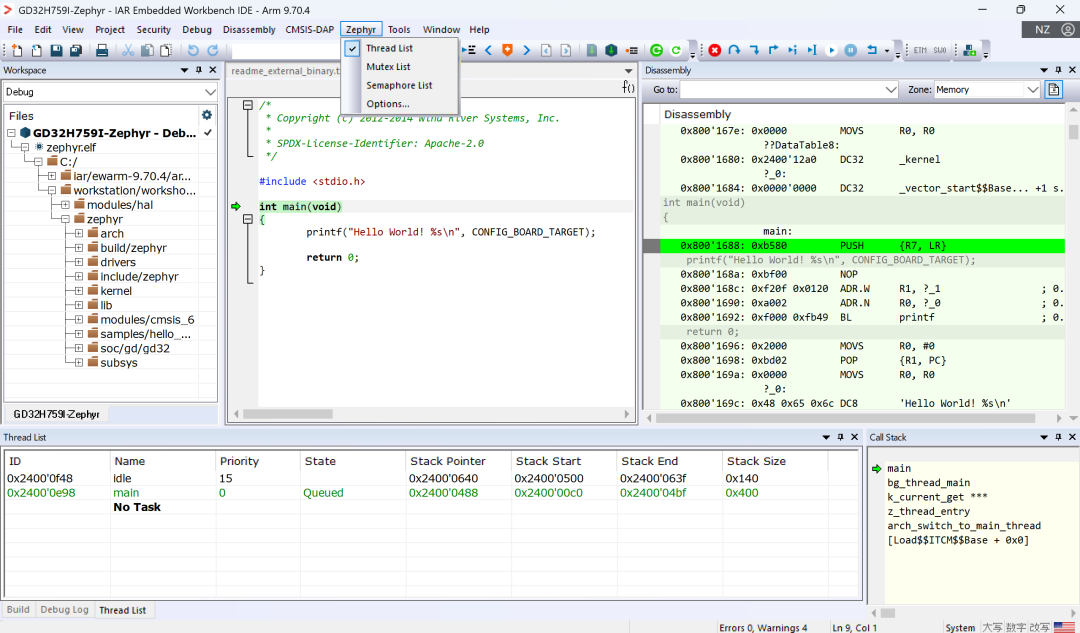Select the GD32H759I-Zephyr workspace tab
The width and height of the screenshot is (1080, 633).
point(56,414)
